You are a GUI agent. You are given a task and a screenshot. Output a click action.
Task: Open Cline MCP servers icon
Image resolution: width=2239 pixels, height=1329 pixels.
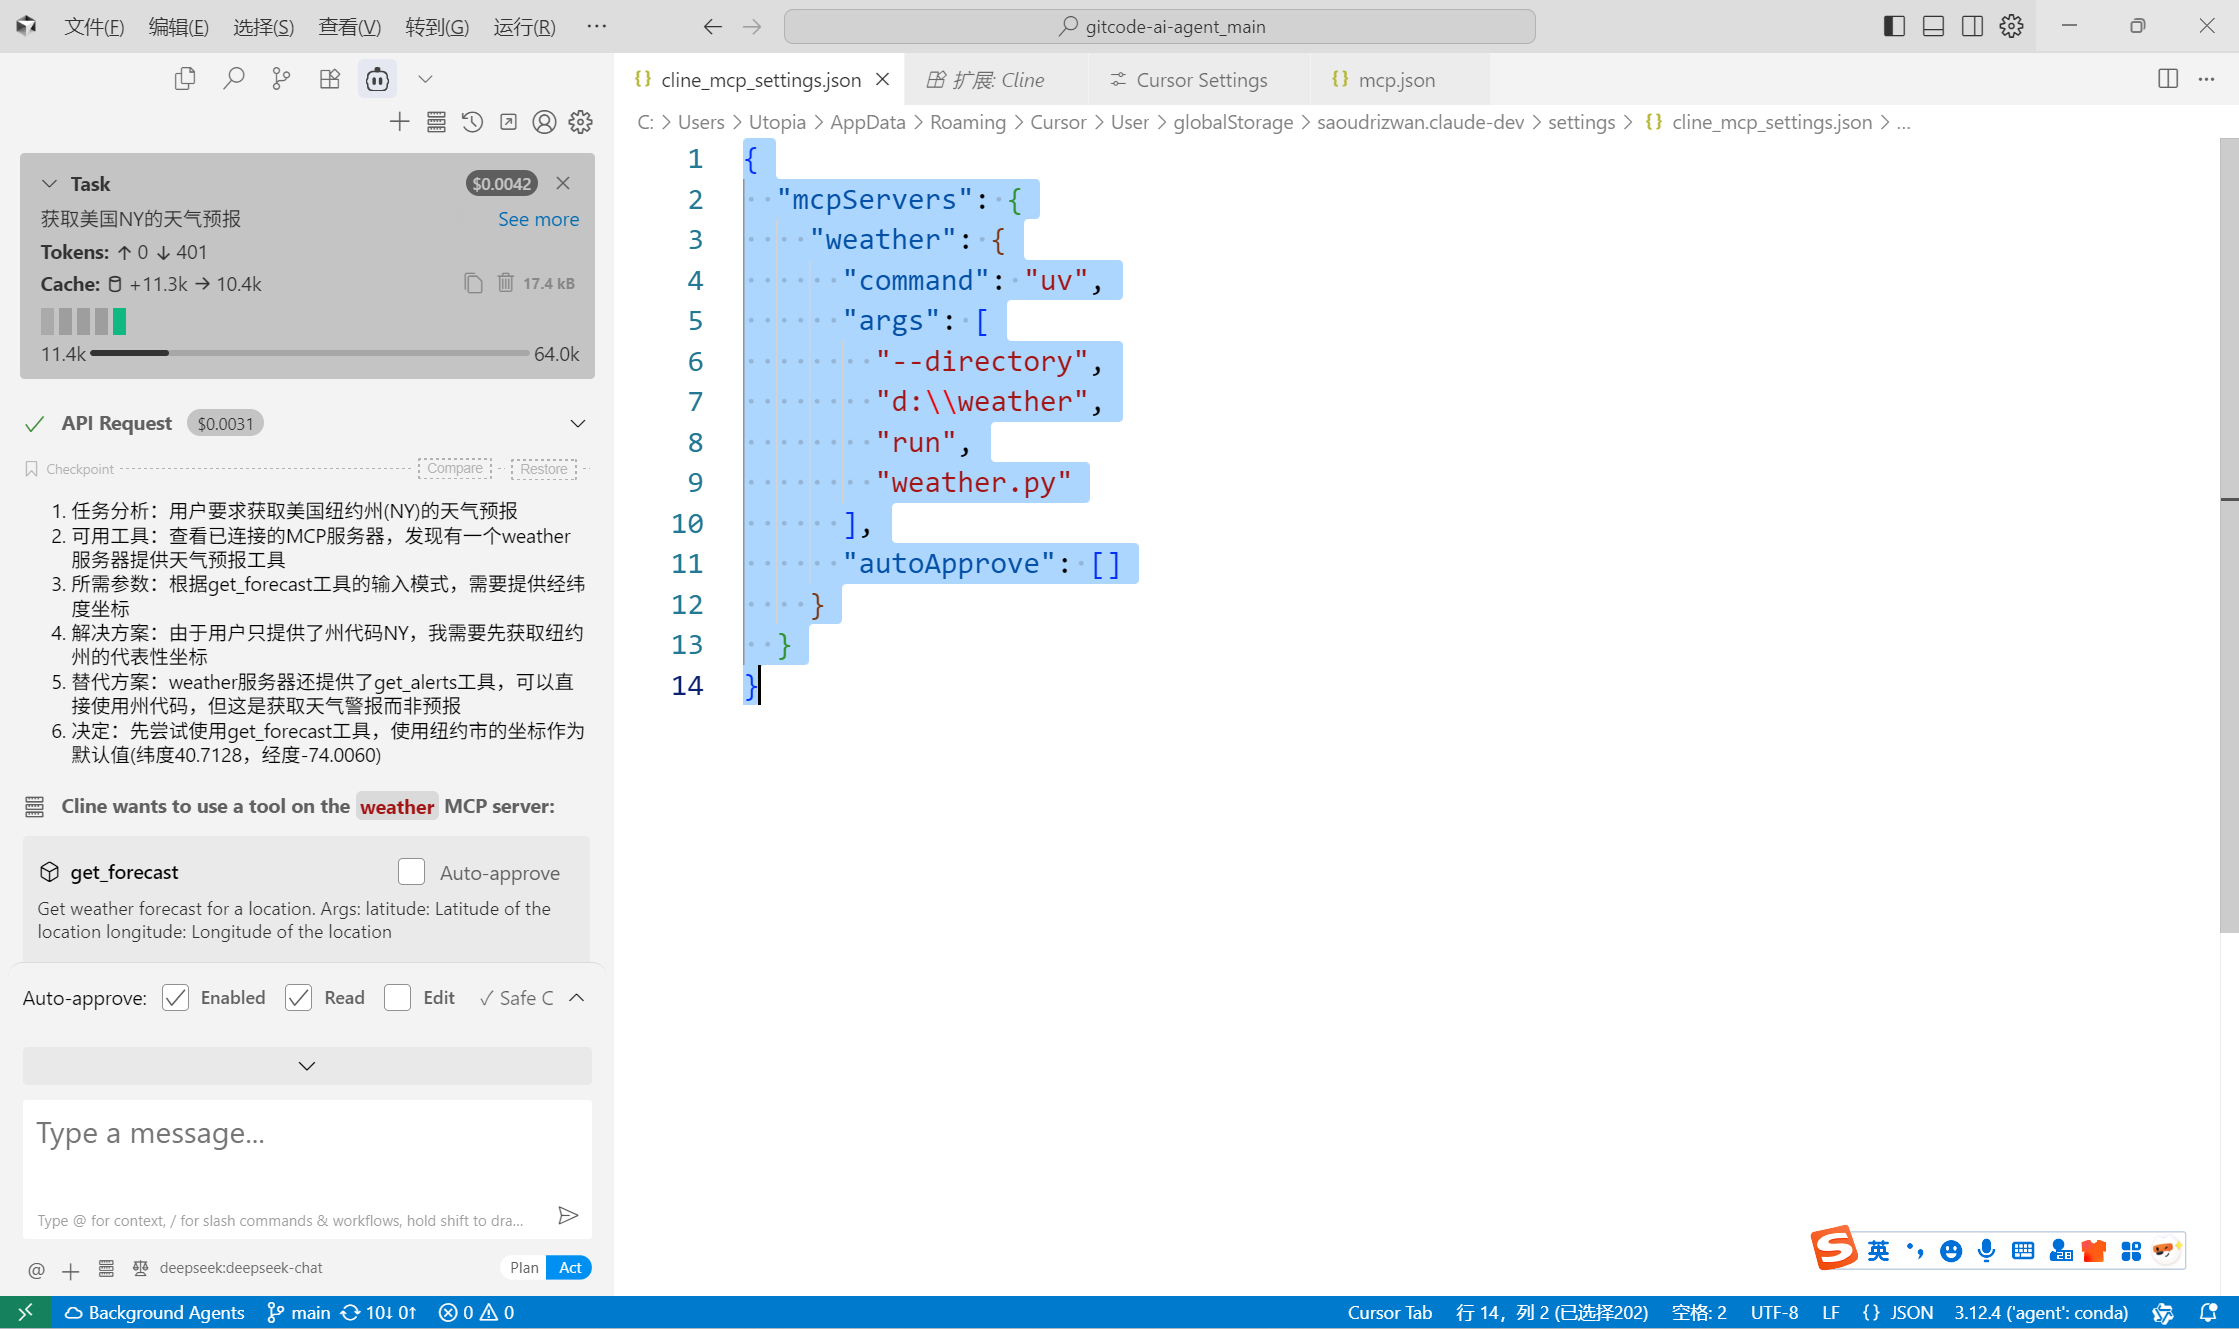436,122
